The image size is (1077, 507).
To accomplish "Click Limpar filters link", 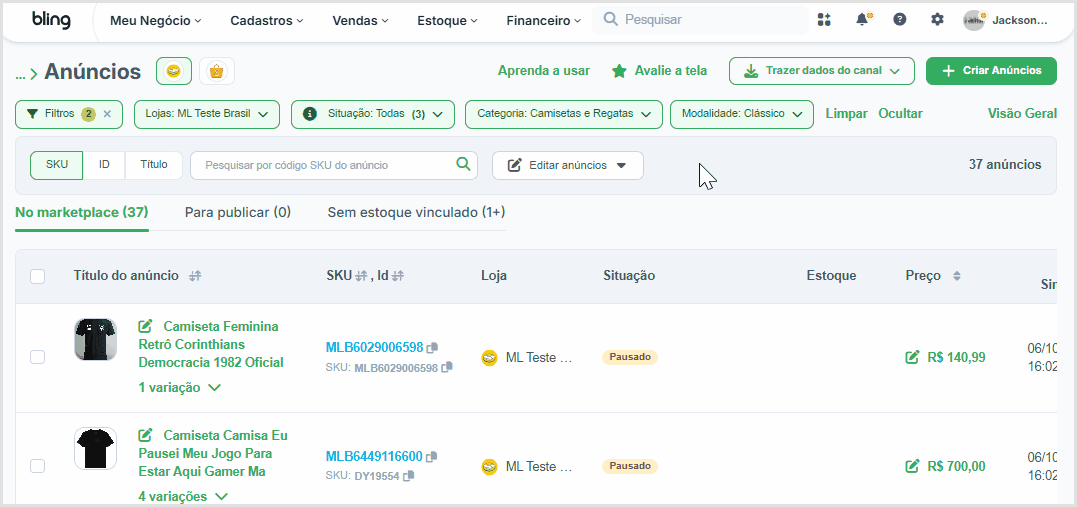I will click(x=846, y=114).
